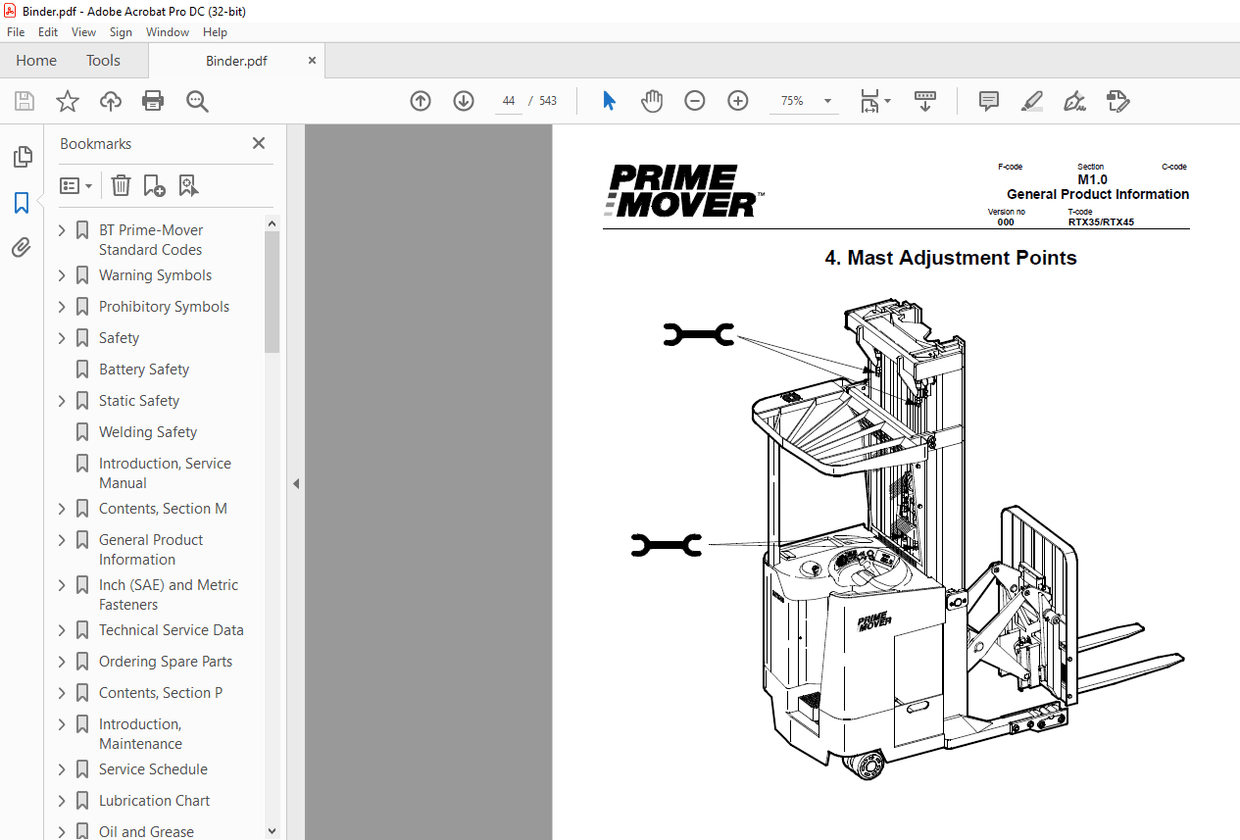Open the bookmark options menu
This screenshot has height=840, width=1240.
pos(76,185)
